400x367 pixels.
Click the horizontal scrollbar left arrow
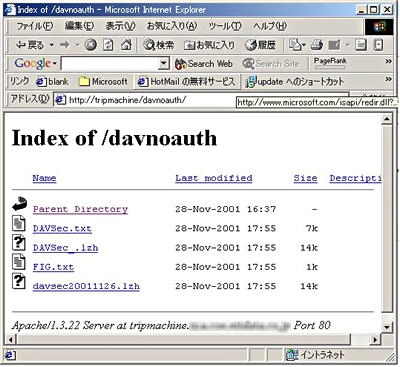(11, 340)
